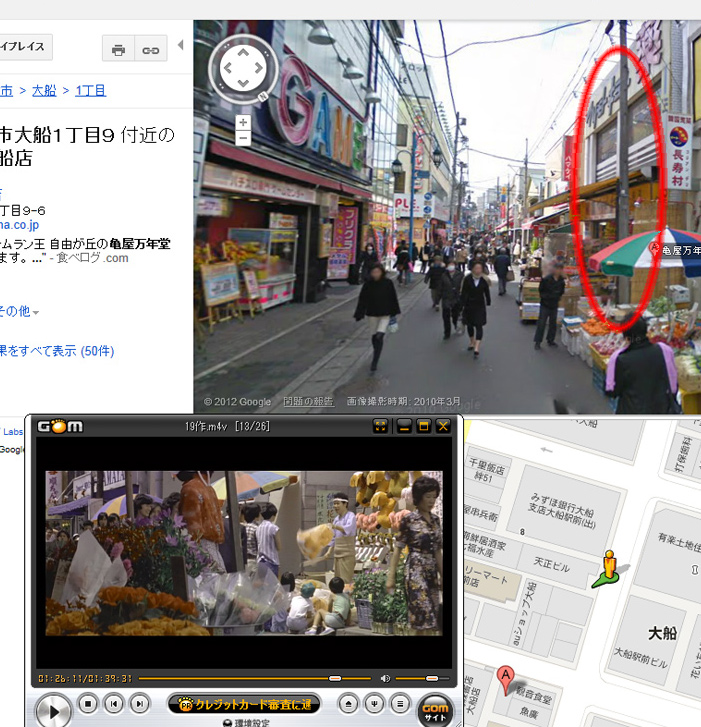Image resolution: width=701 pixels, height=727 pixels.
Task: Click the Street View pan compass control
Action: [x=243, y=69]
